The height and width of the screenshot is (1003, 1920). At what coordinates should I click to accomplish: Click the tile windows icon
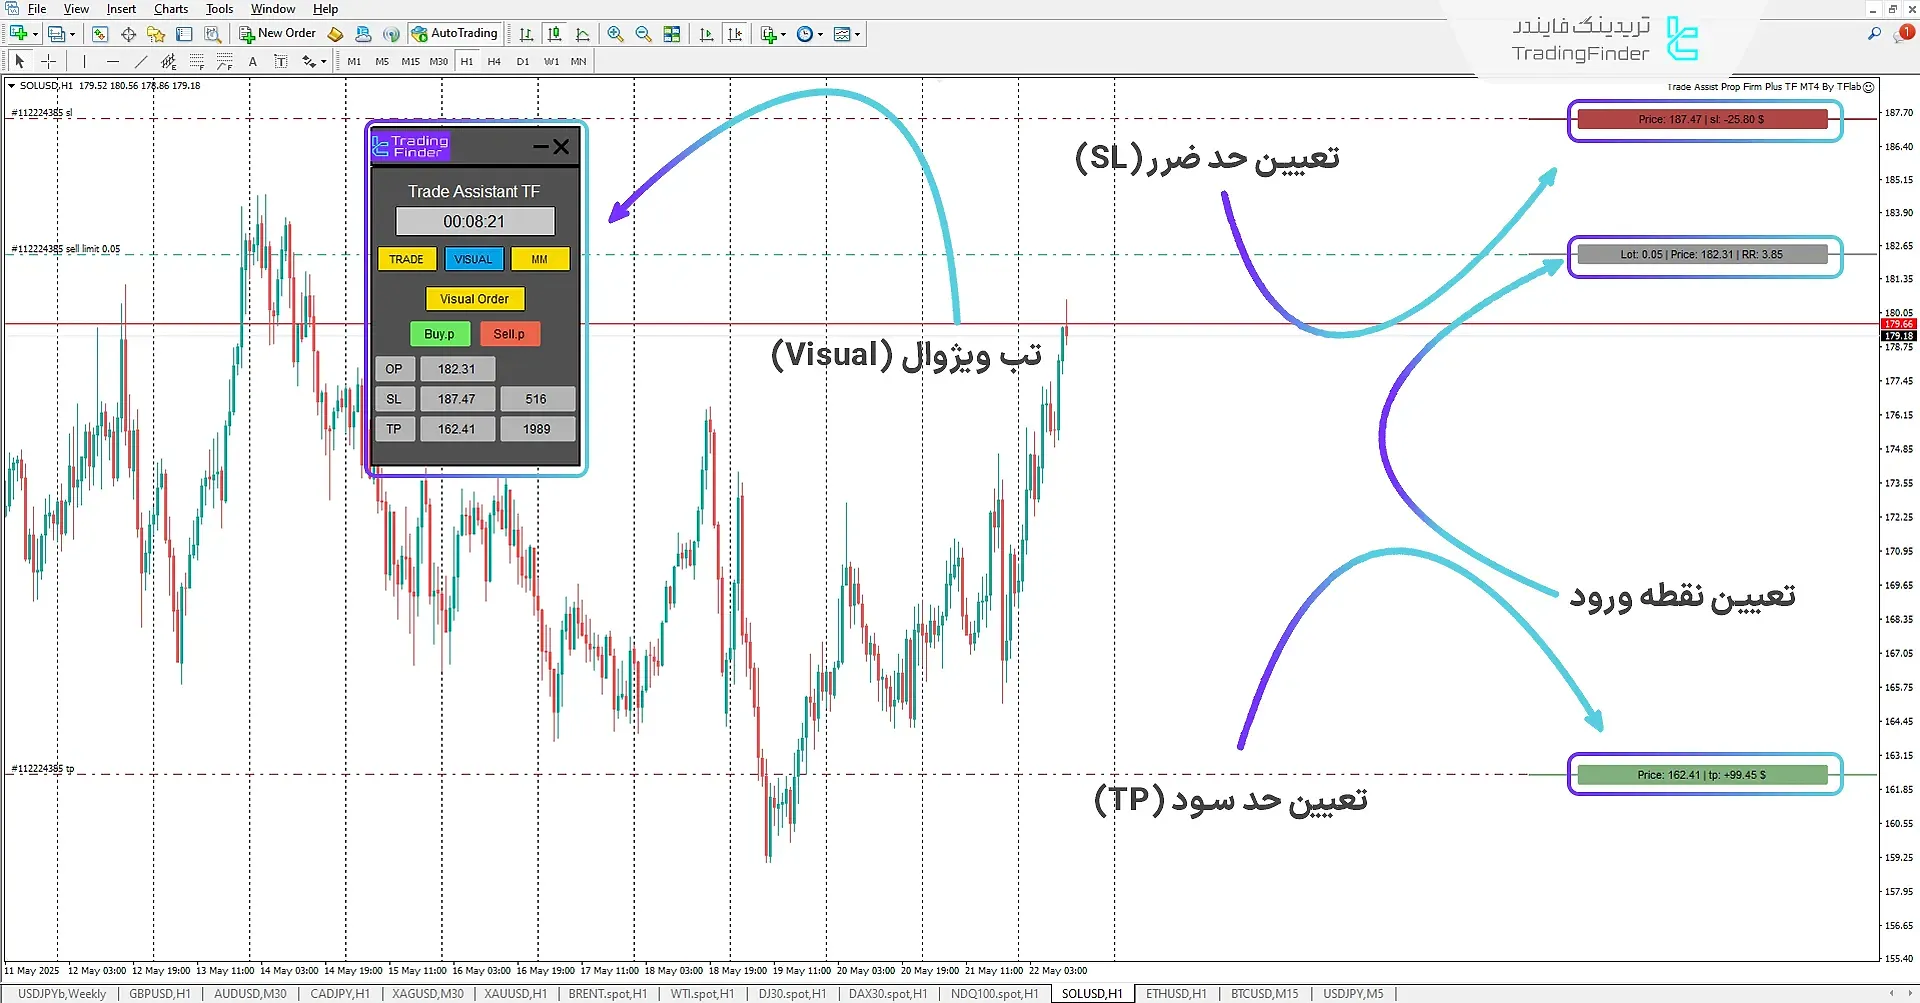click(x=672, y=34)
